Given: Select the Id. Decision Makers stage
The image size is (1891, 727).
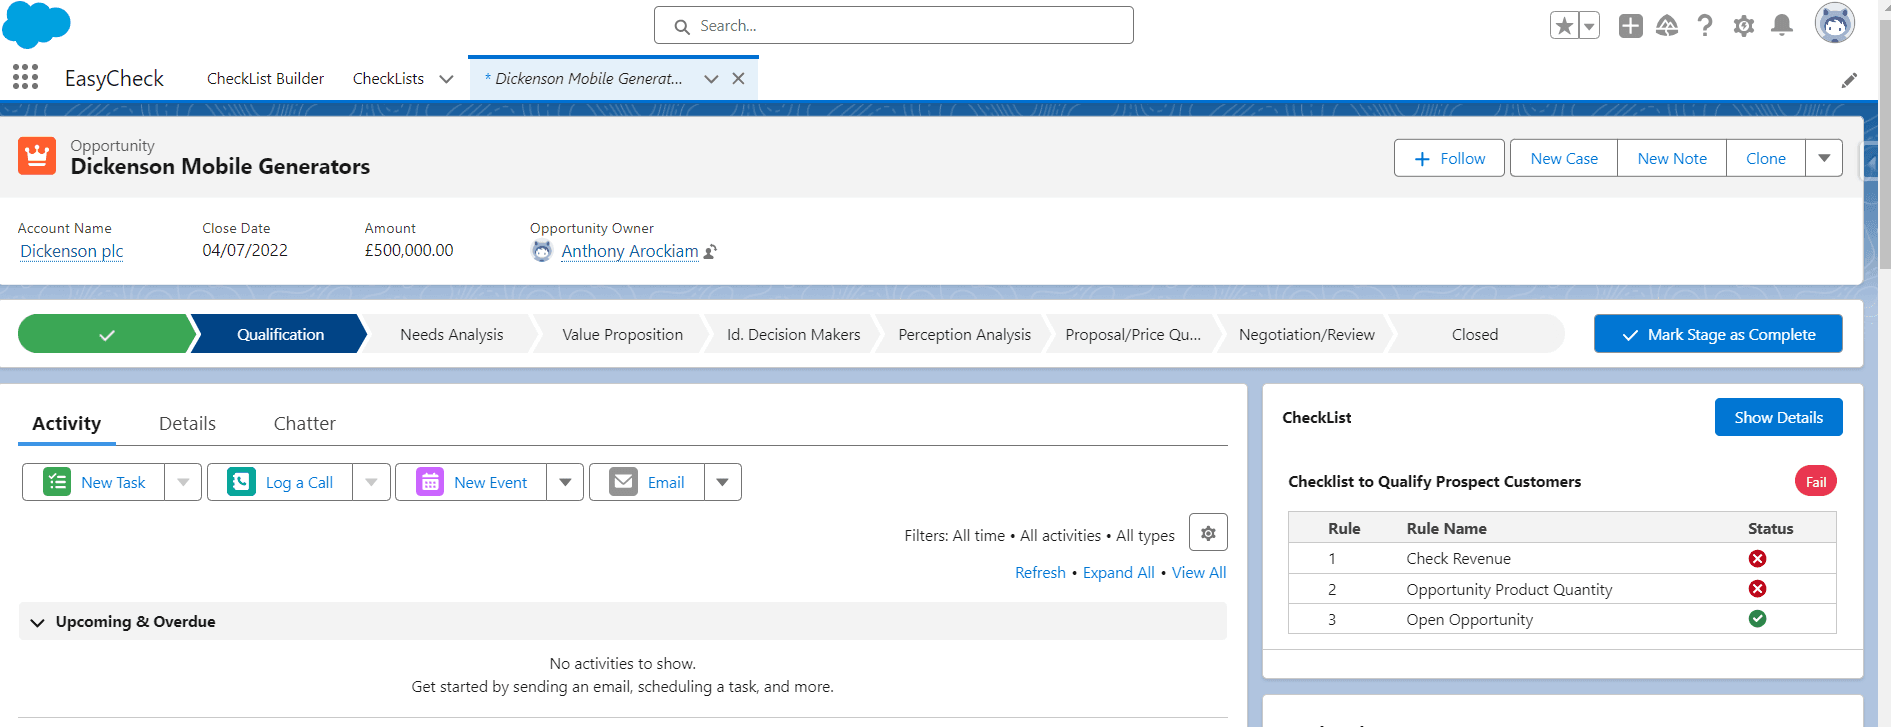Looking at the screenshot, I should [x=793, y=334].
